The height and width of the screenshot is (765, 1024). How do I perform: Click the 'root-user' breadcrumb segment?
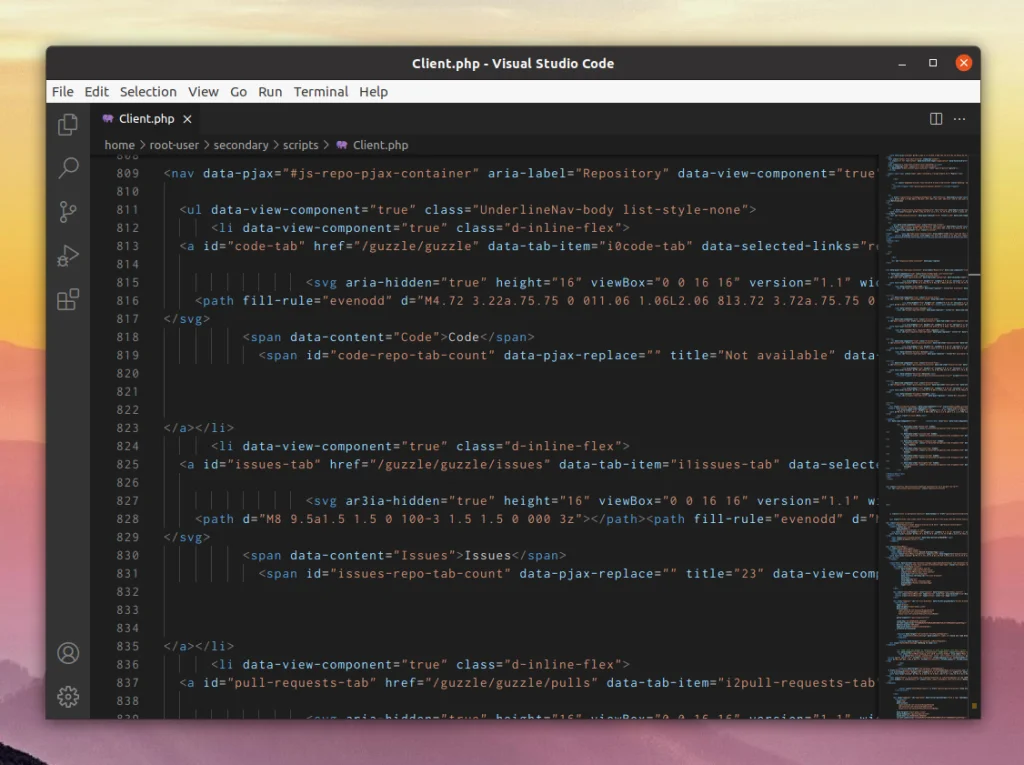(x=174, y=145)
